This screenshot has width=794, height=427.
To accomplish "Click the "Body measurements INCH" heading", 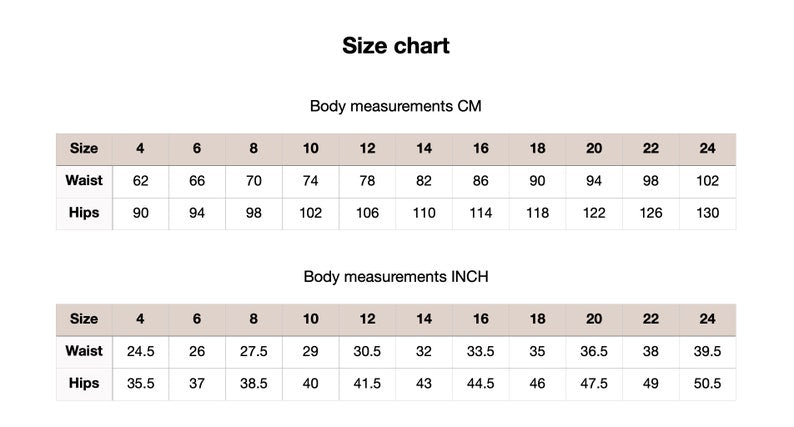I will point(396,276).
